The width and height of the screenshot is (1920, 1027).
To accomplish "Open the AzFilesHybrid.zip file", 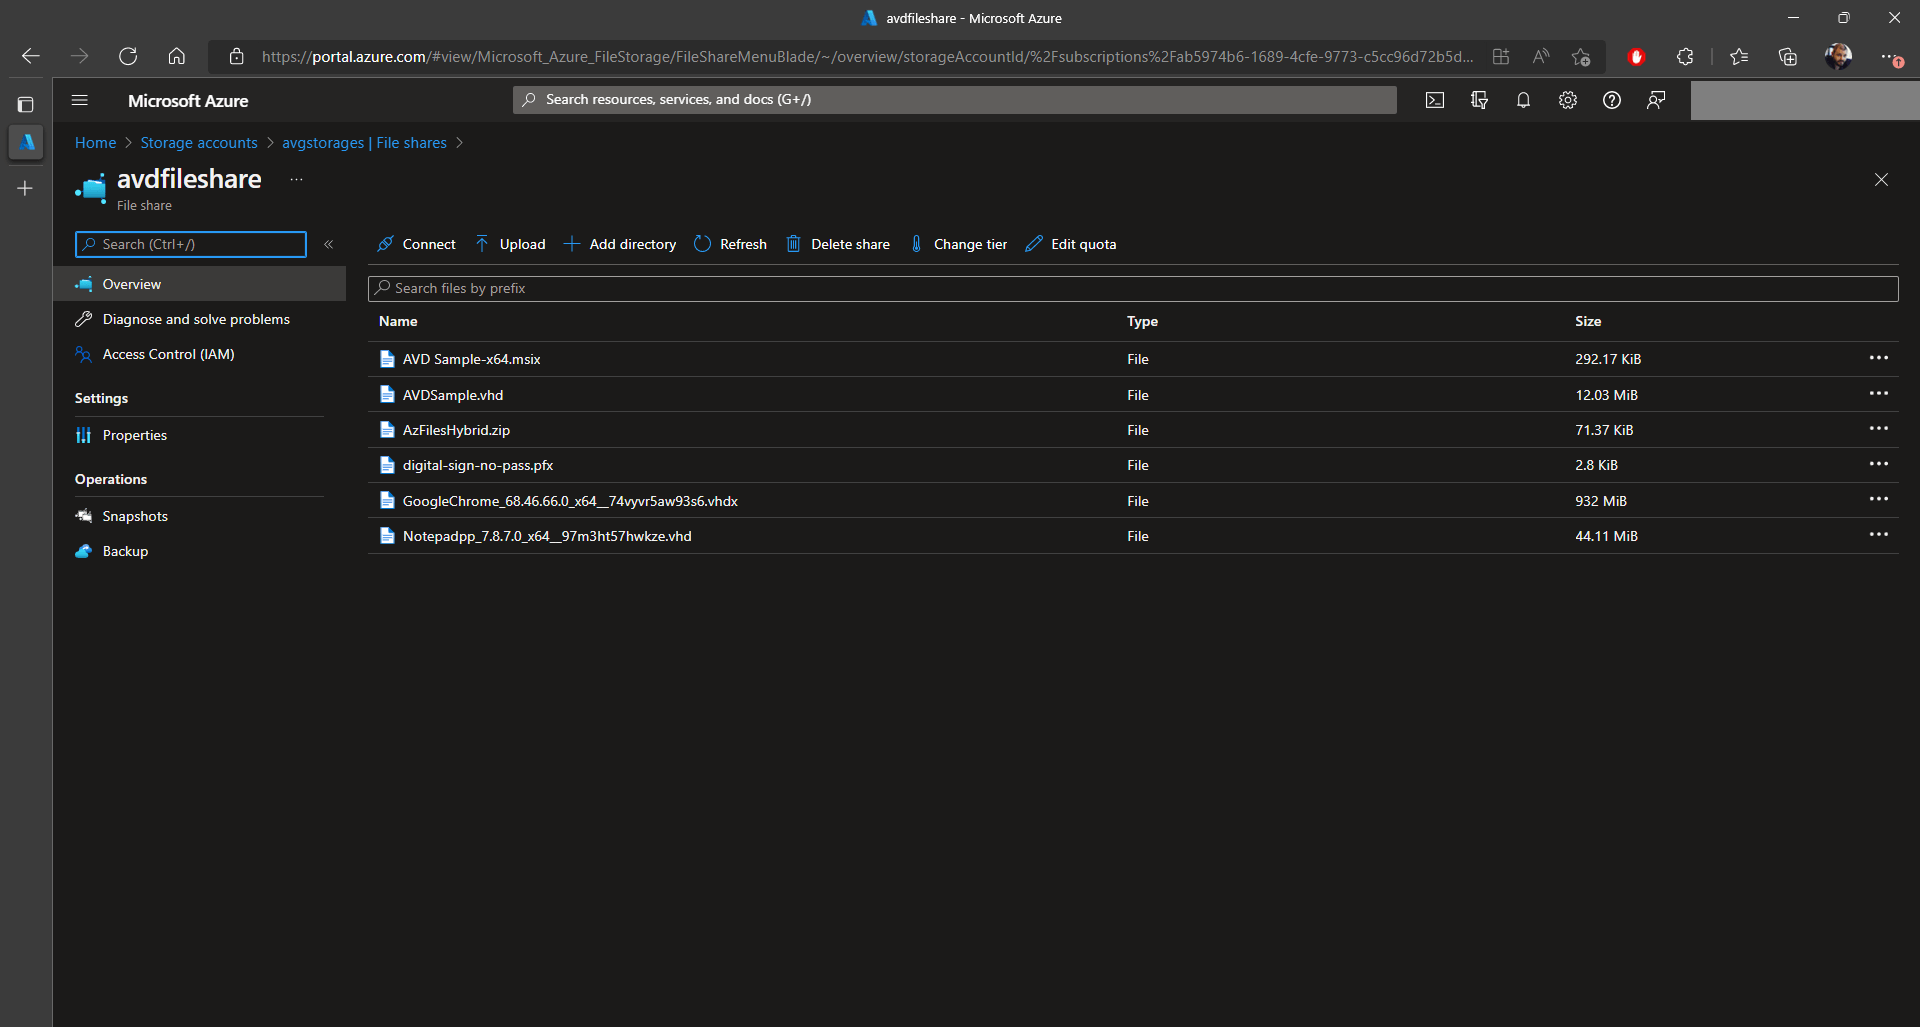I will (456, 430).
